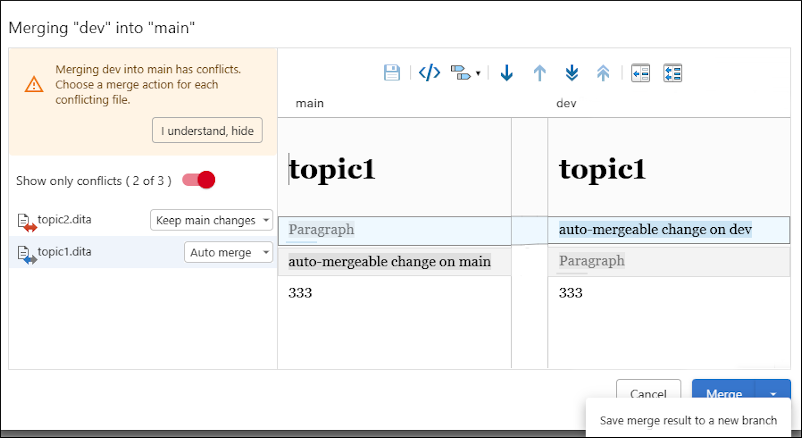Copy current change to left side

(x=641, y=73)
